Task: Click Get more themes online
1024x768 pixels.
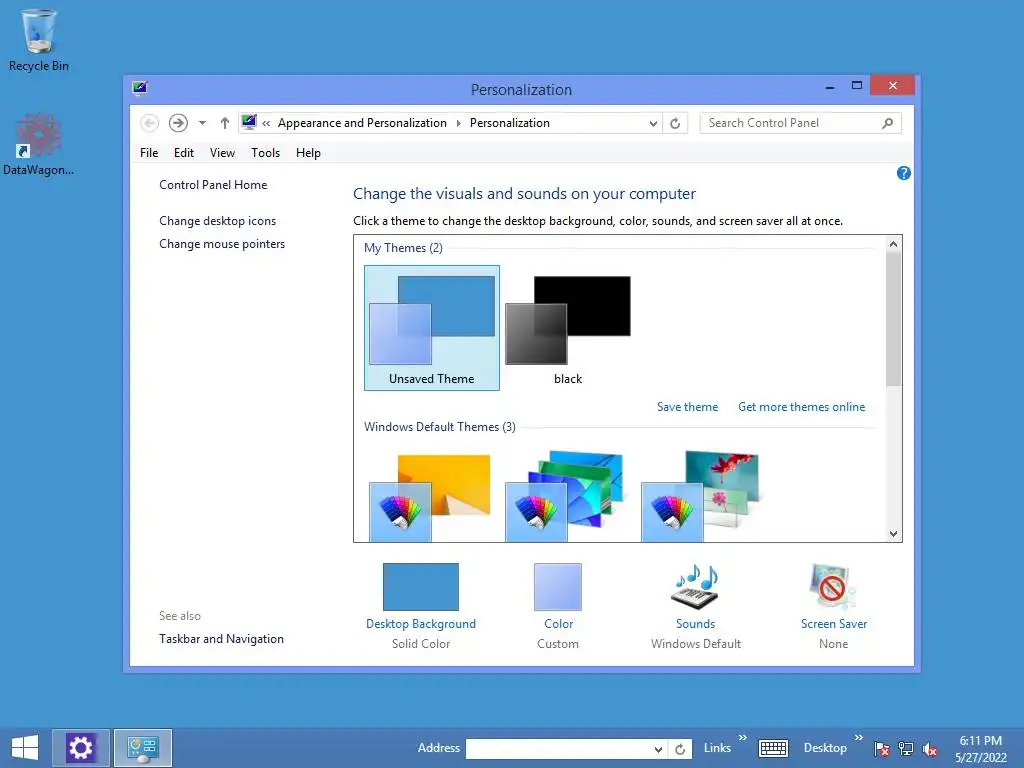Action: 801,407
